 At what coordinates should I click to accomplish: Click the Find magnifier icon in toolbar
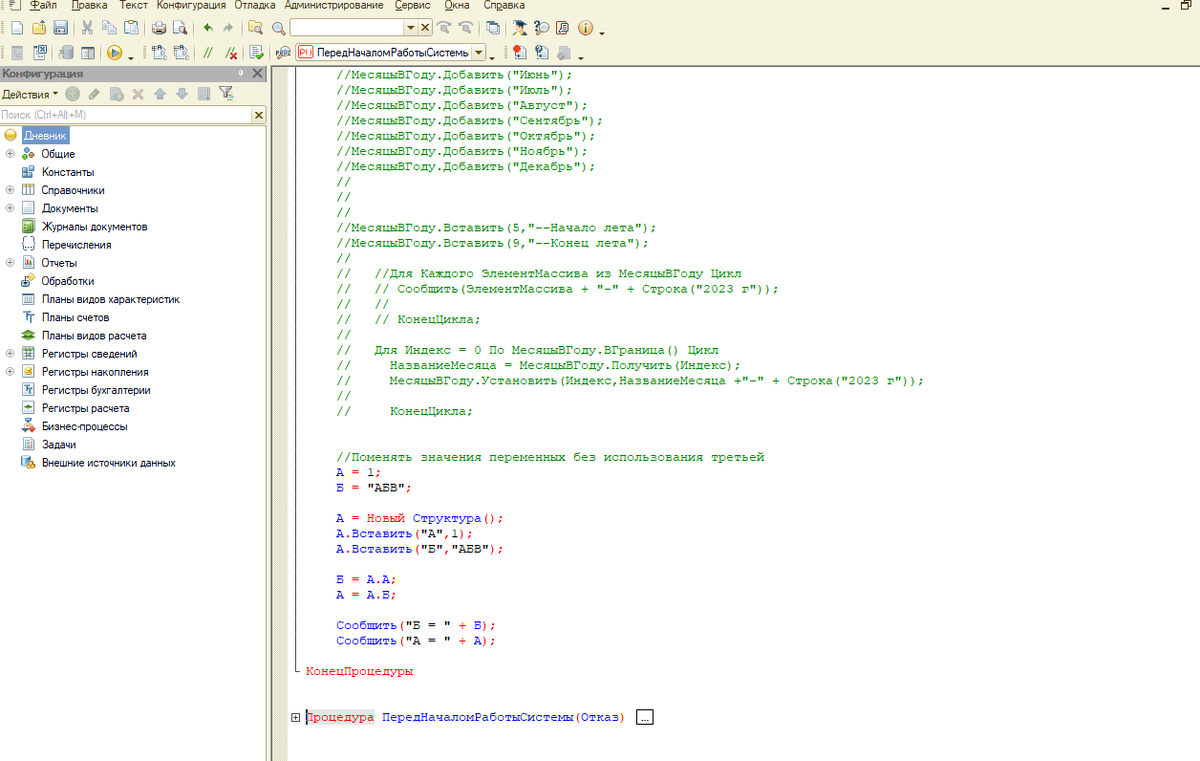(277, 28)
